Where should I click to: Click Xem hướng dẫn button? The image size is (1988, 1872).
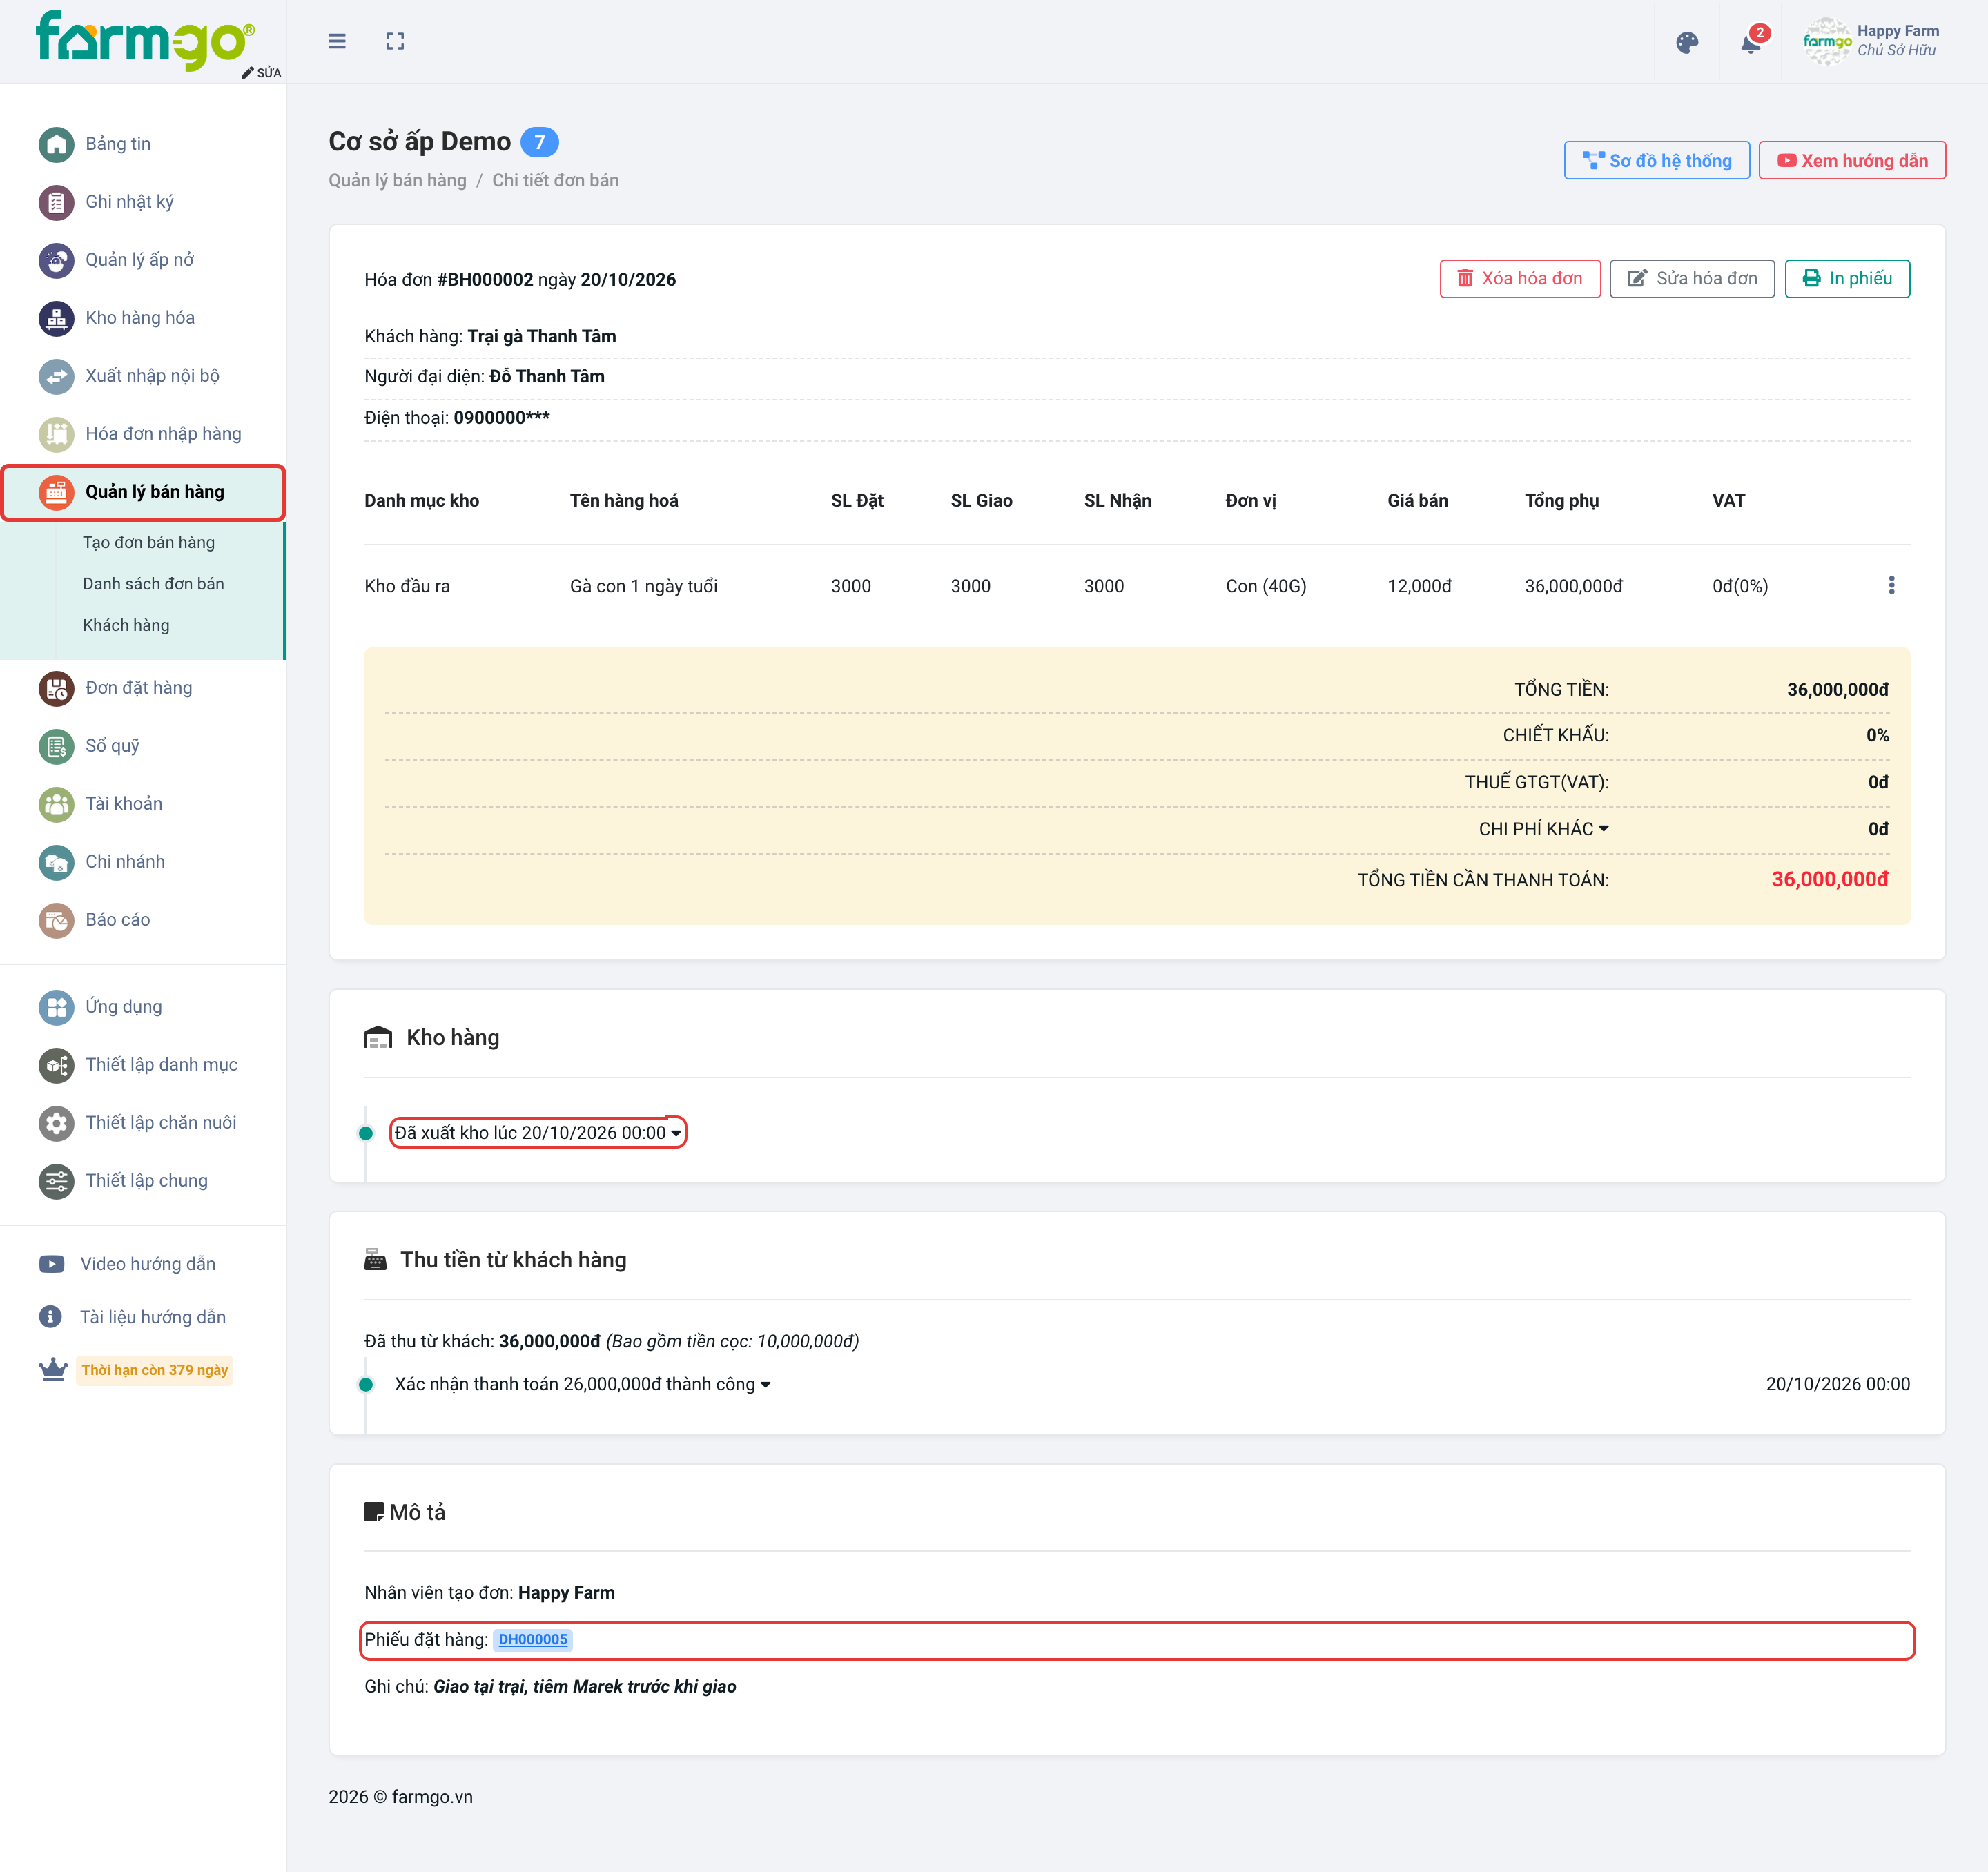click(x=1852, y=161)
